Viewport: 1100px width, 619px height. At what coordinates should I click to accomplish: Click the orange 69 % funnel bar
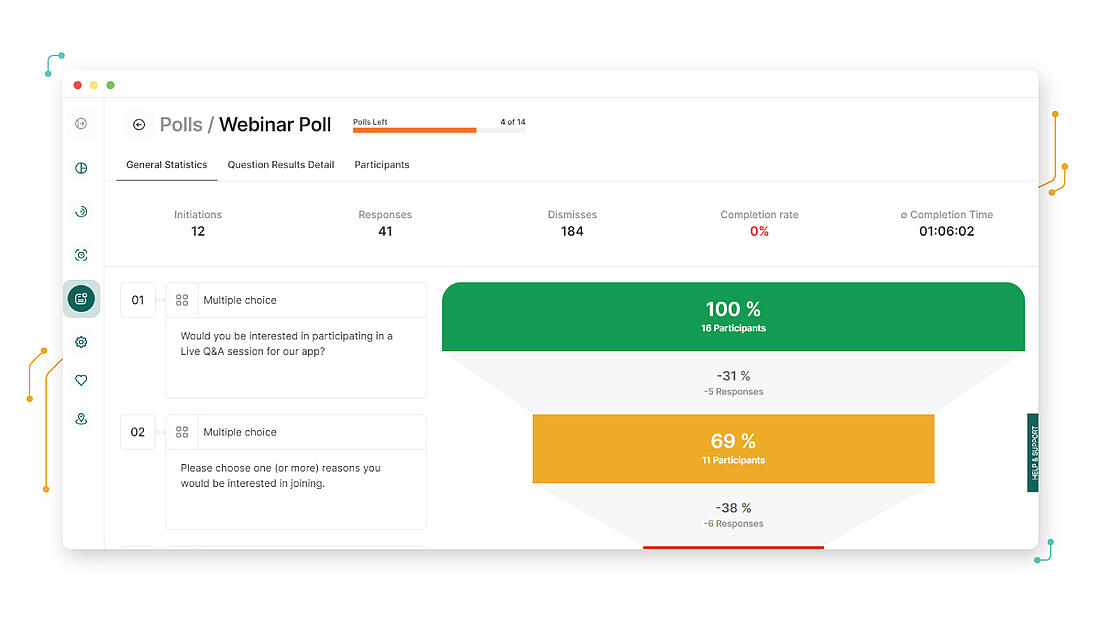pyautogui.click(x=733, y=448)
